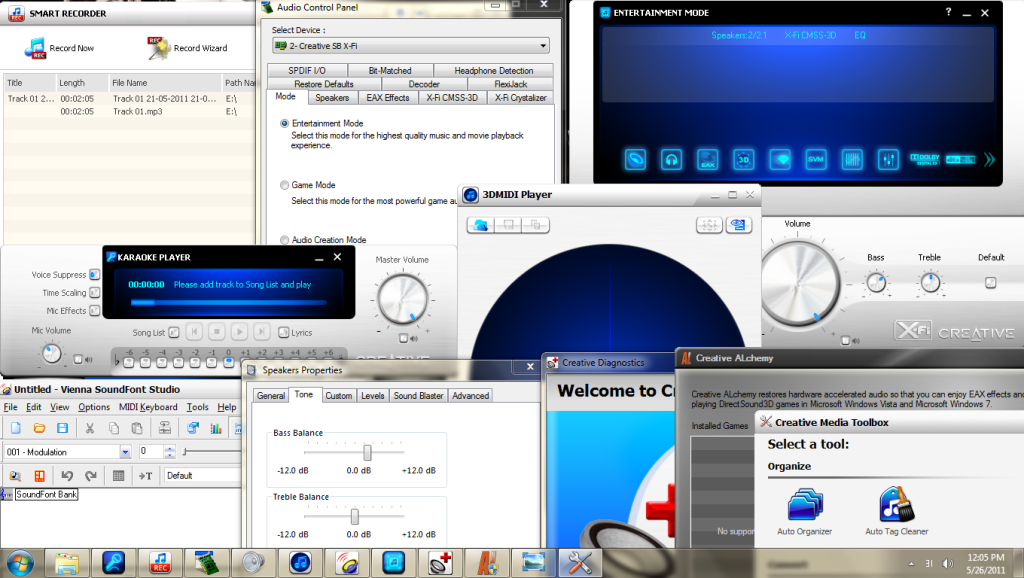Select the SoundFont Bank tree item
Viewport: 1024px width, 578px height.
tap(46, 494)
